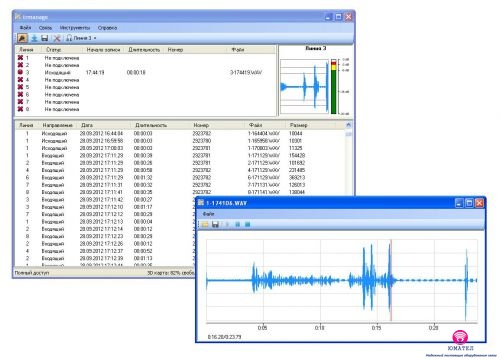500x360 pixels.
Task: Click the key access icon in main toolbar
Action: click(22, 38)
